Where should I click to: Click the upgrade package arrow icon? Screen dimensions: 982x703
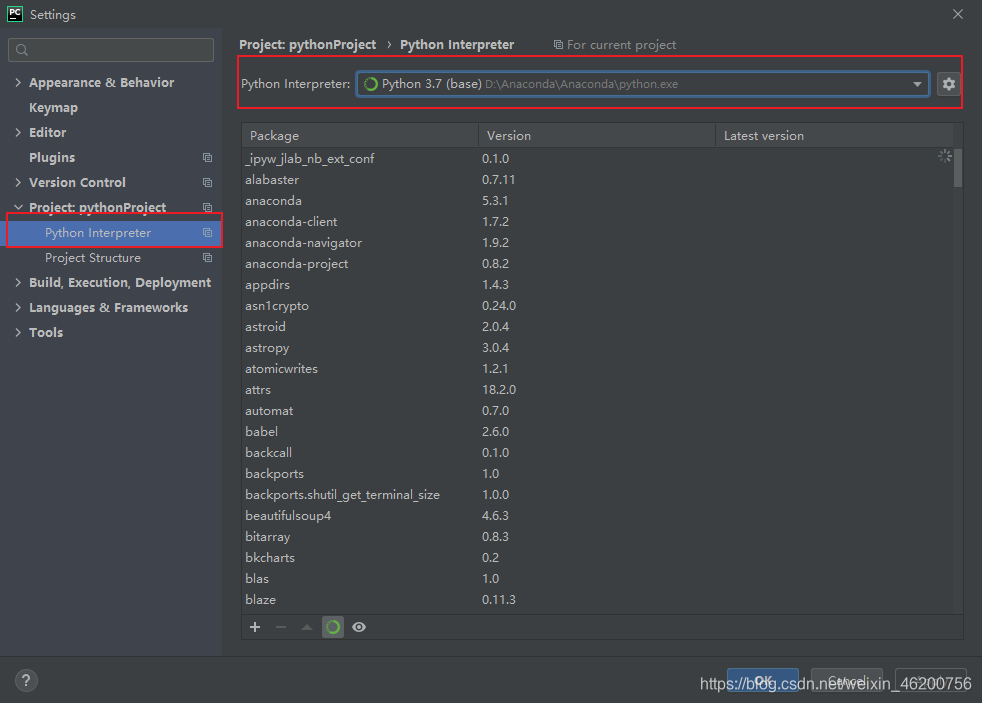pos(306,627)
